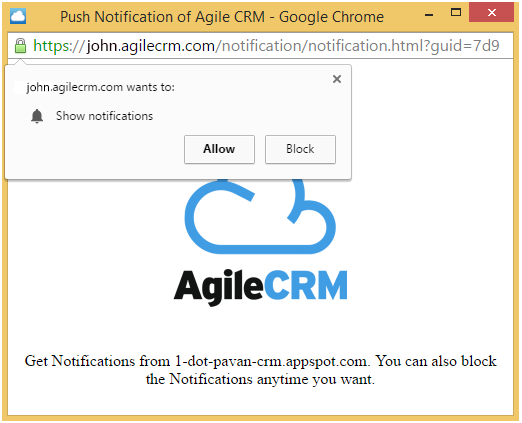Click the 1-dot-pavan-crm.appspot.com text
This screenshot has height=423, width=522.
[x=271, y=361]
